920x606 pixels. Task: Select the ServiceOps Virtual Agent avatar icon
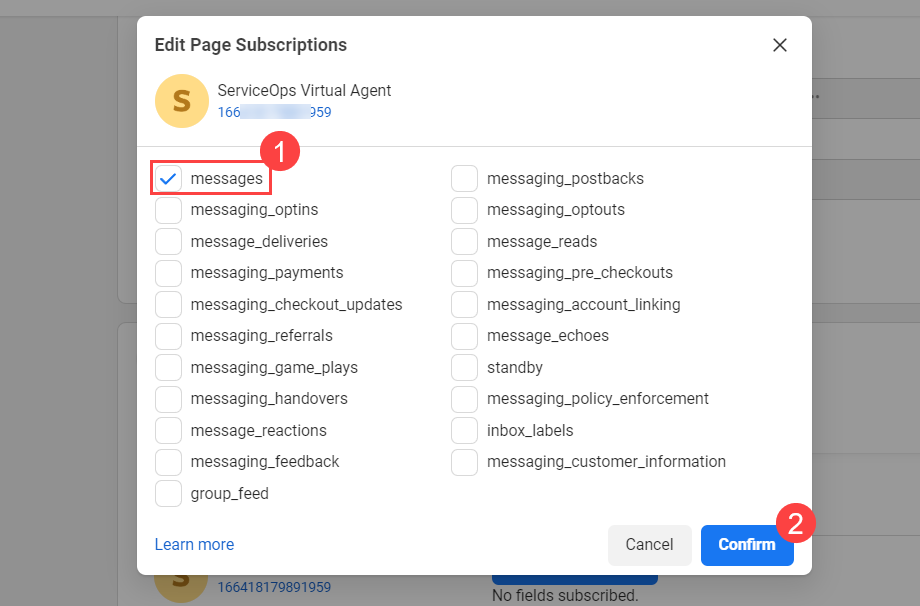click(x=181, y=100)
